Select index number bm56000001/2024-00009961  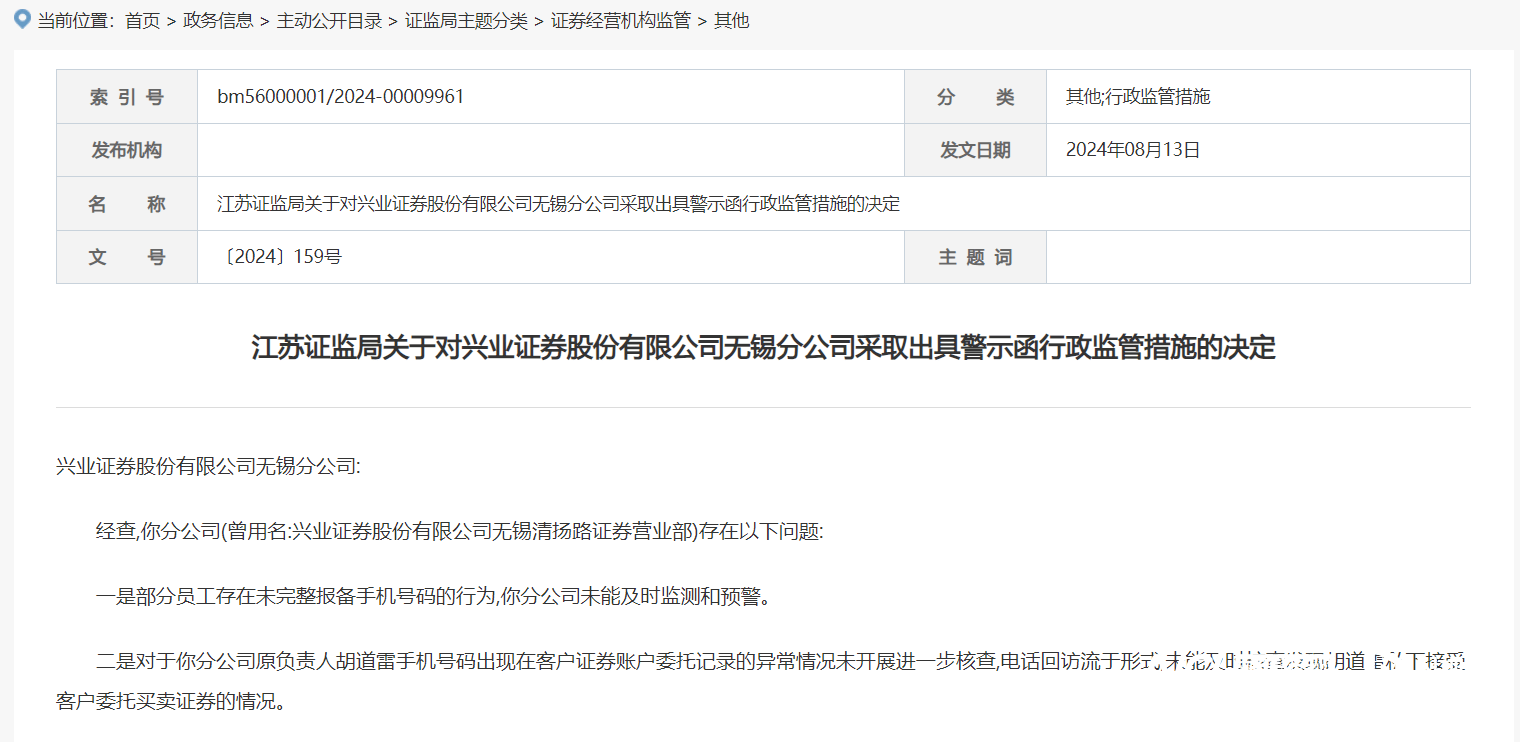tap(341, 97)
